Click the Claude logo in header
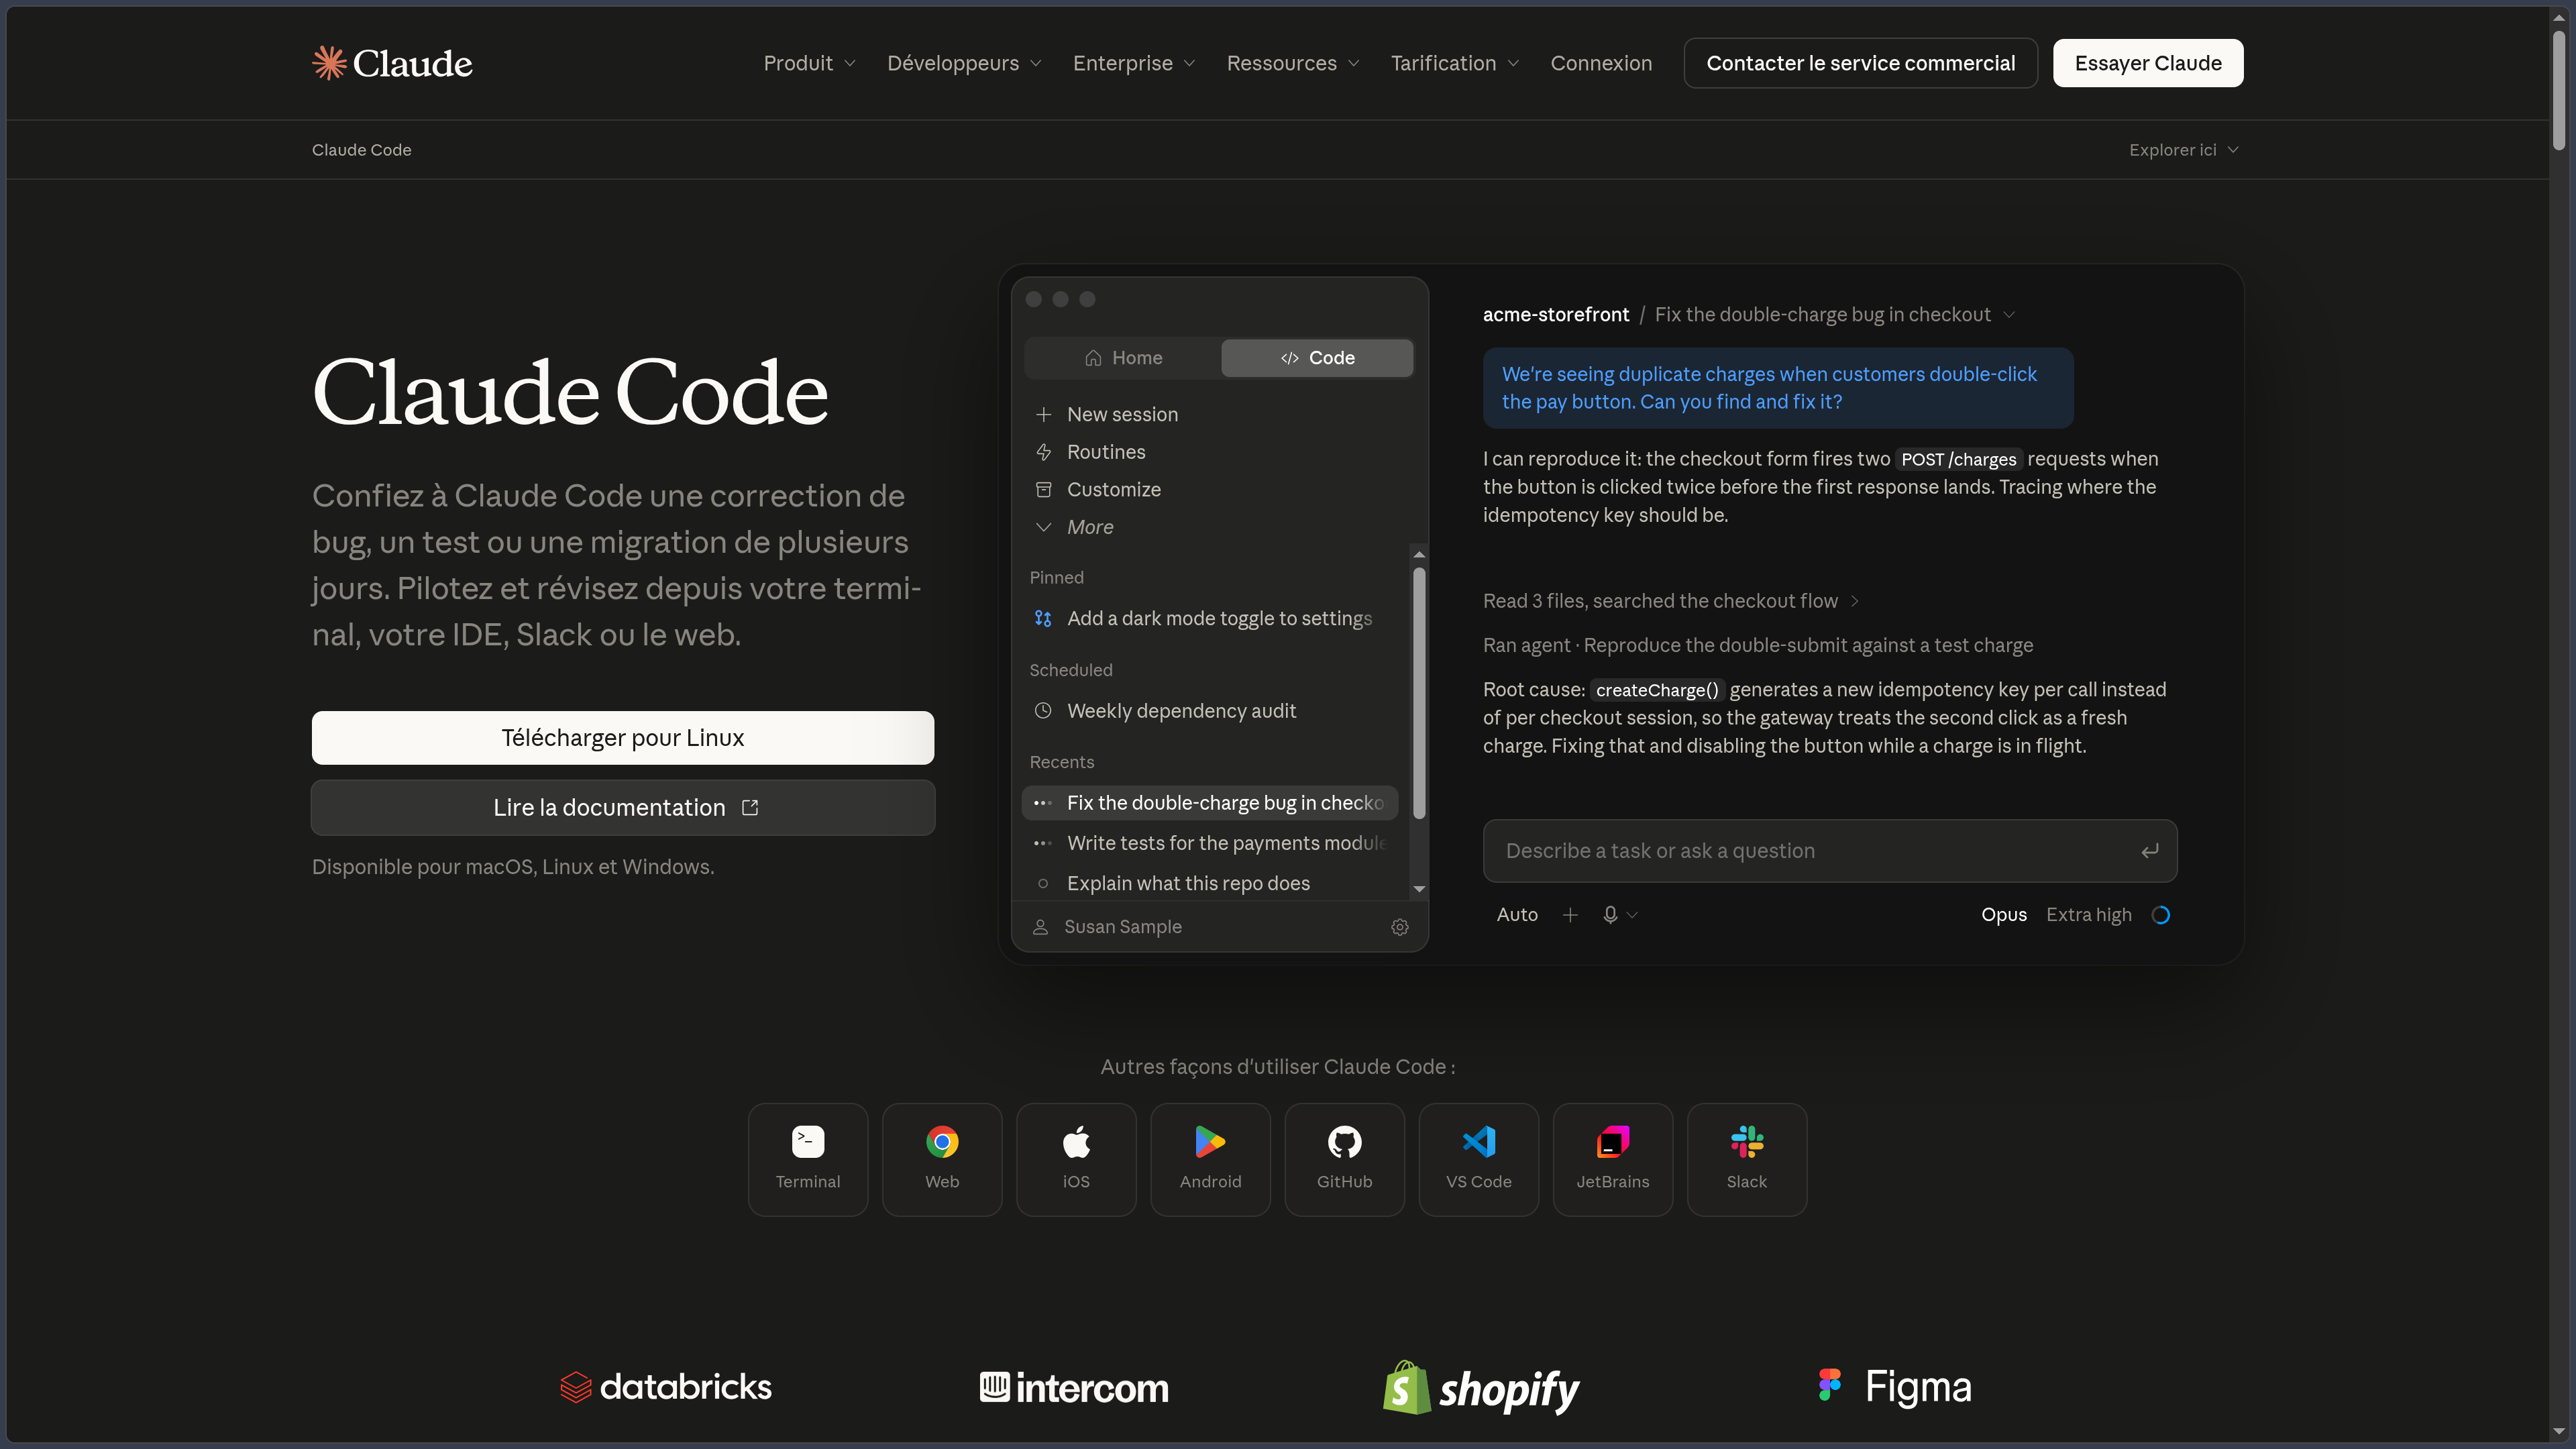Image resolution: width=2576 pixels, height=1449 pixels. pyautogui.click(x=392, y=63)
